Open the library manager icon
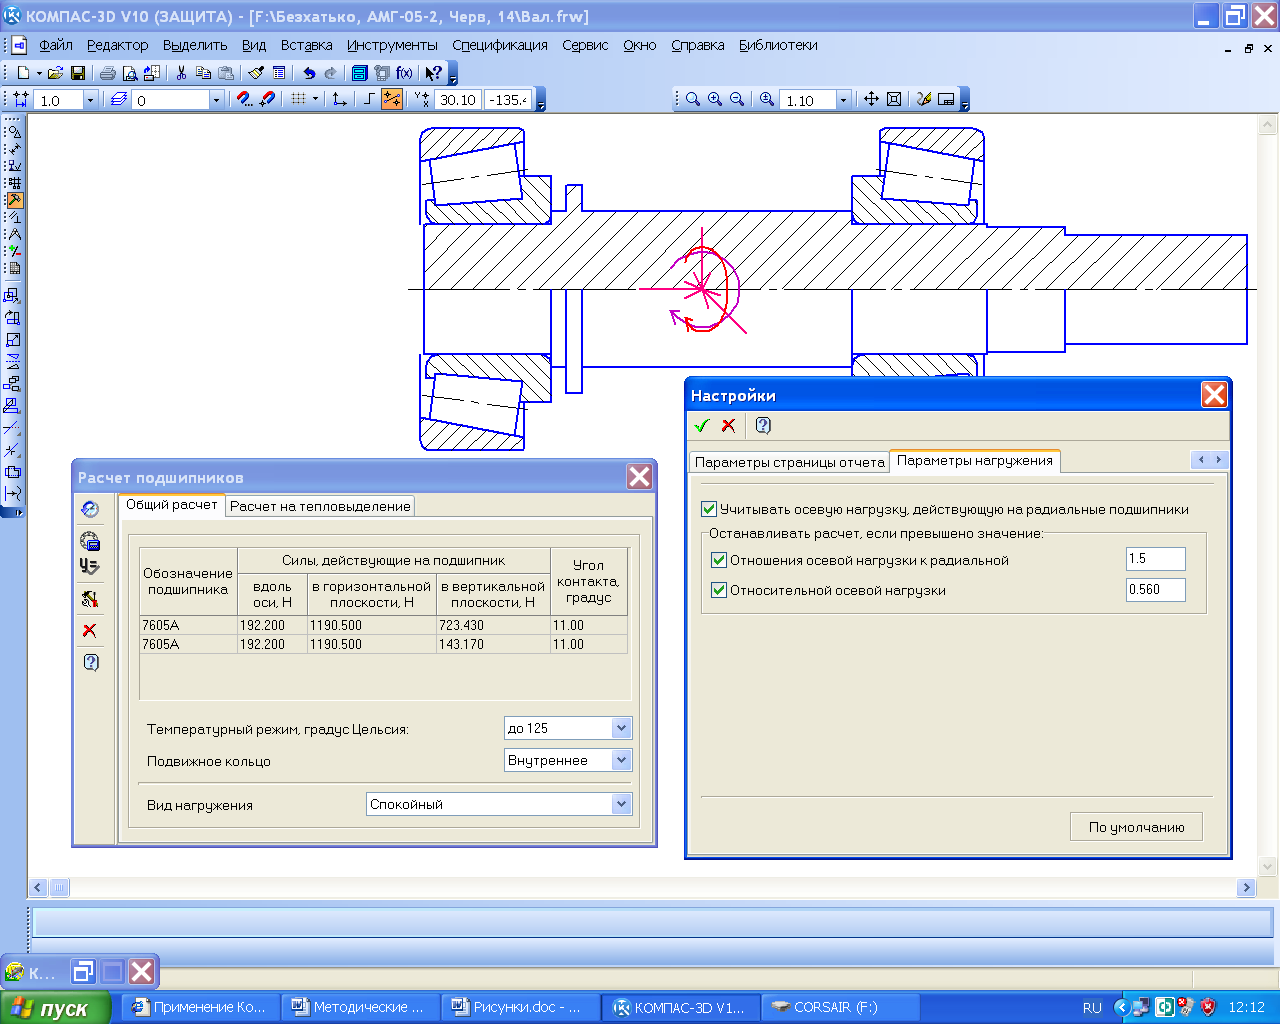The width and height of the screenshot is (1280, 1024). pyautogui.click(x=360, y=73)
